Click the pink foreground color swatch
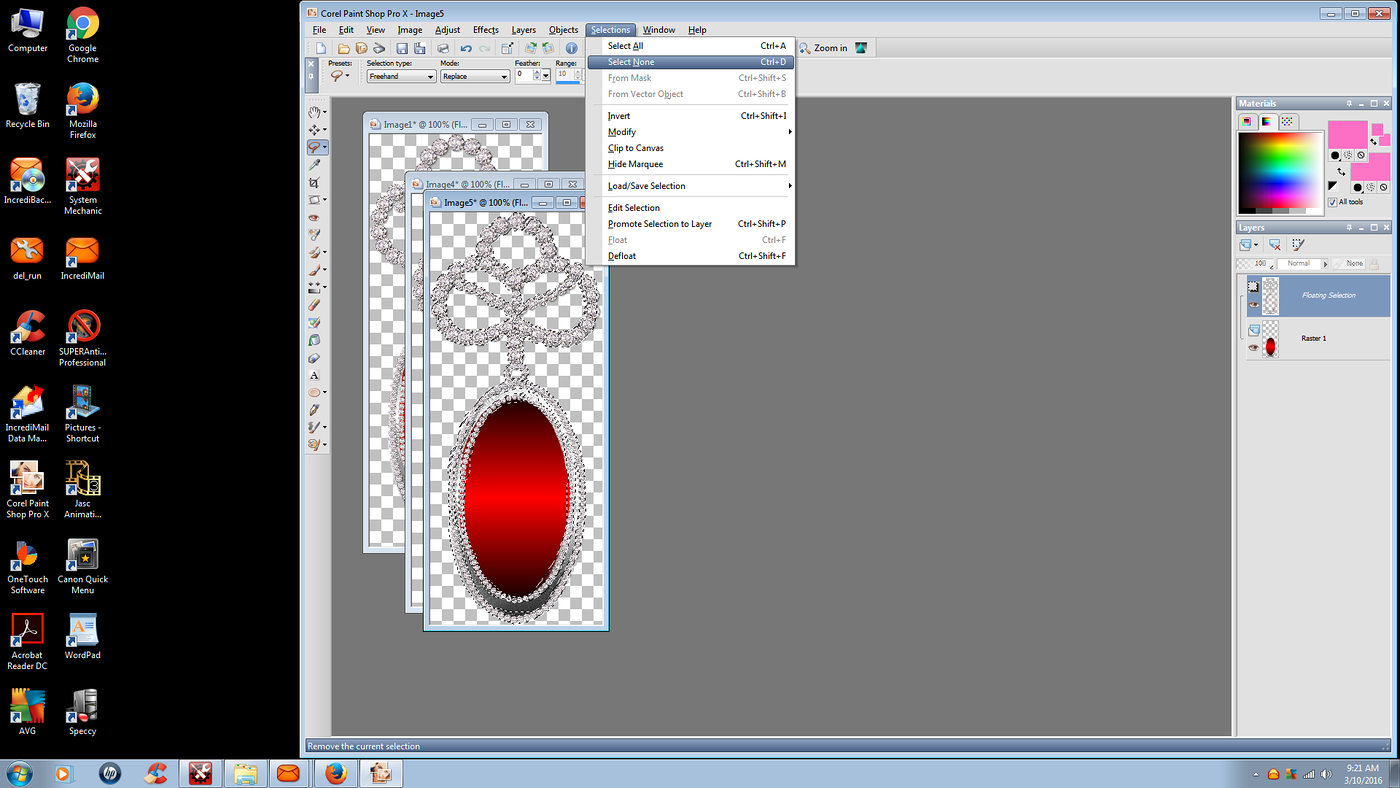This screenshot has height=788, width=1400. click(x=1347, y=135)
